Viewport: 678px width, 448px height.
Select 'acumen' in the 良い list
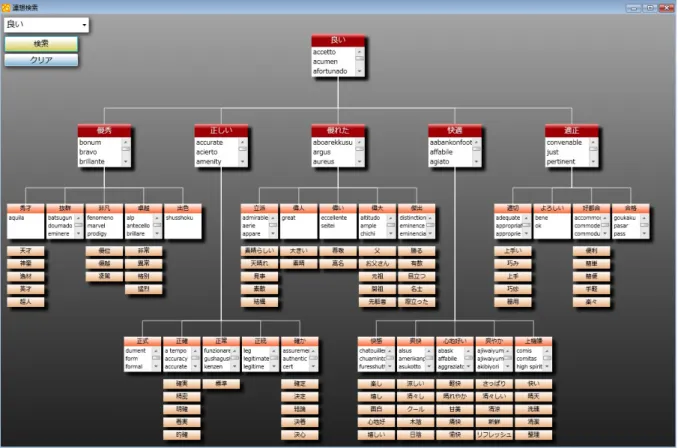point(325,61)
